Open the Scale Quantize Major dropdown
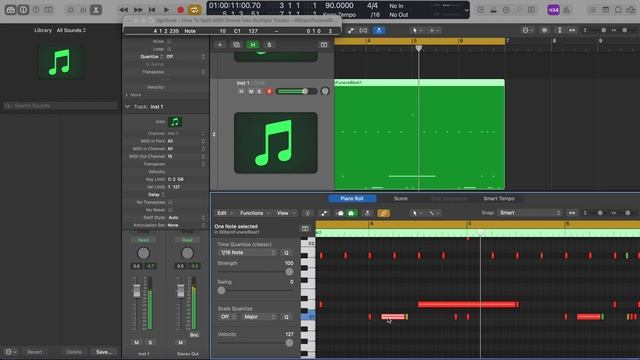 [259, 317]
